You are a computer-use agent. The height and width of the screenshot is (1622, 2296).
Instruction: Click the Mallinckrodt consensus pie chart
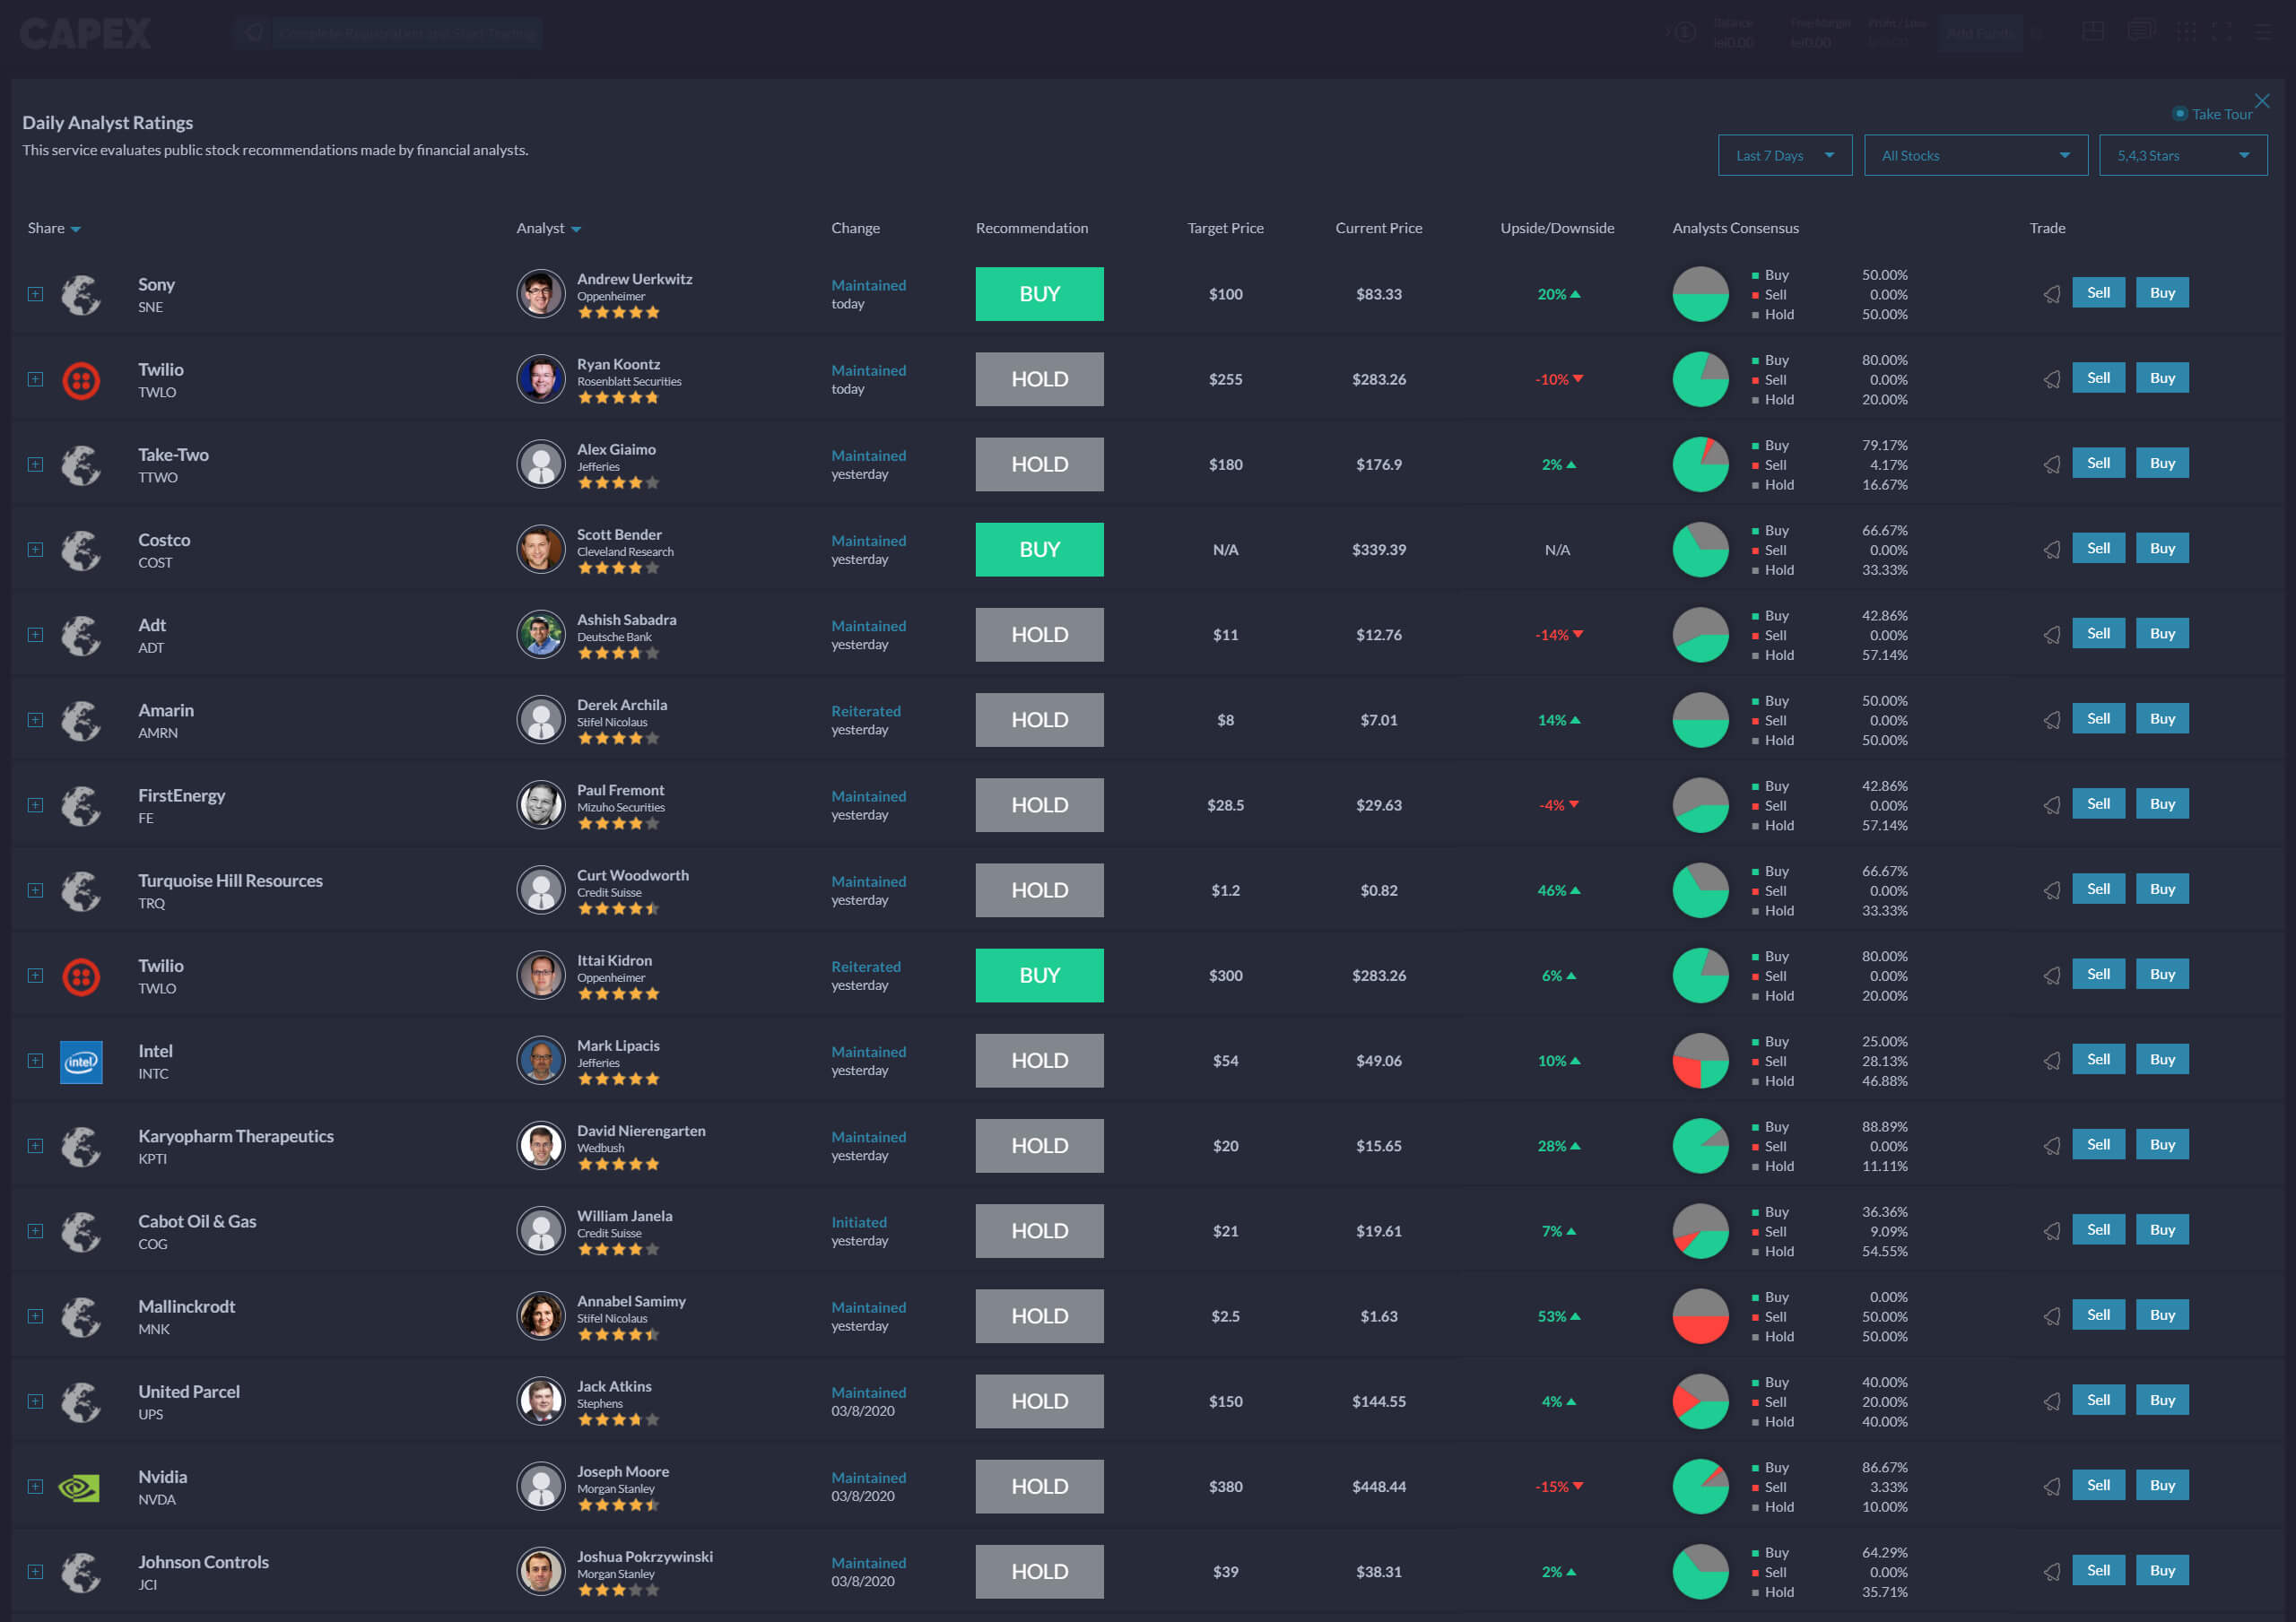[1700, 1316]
